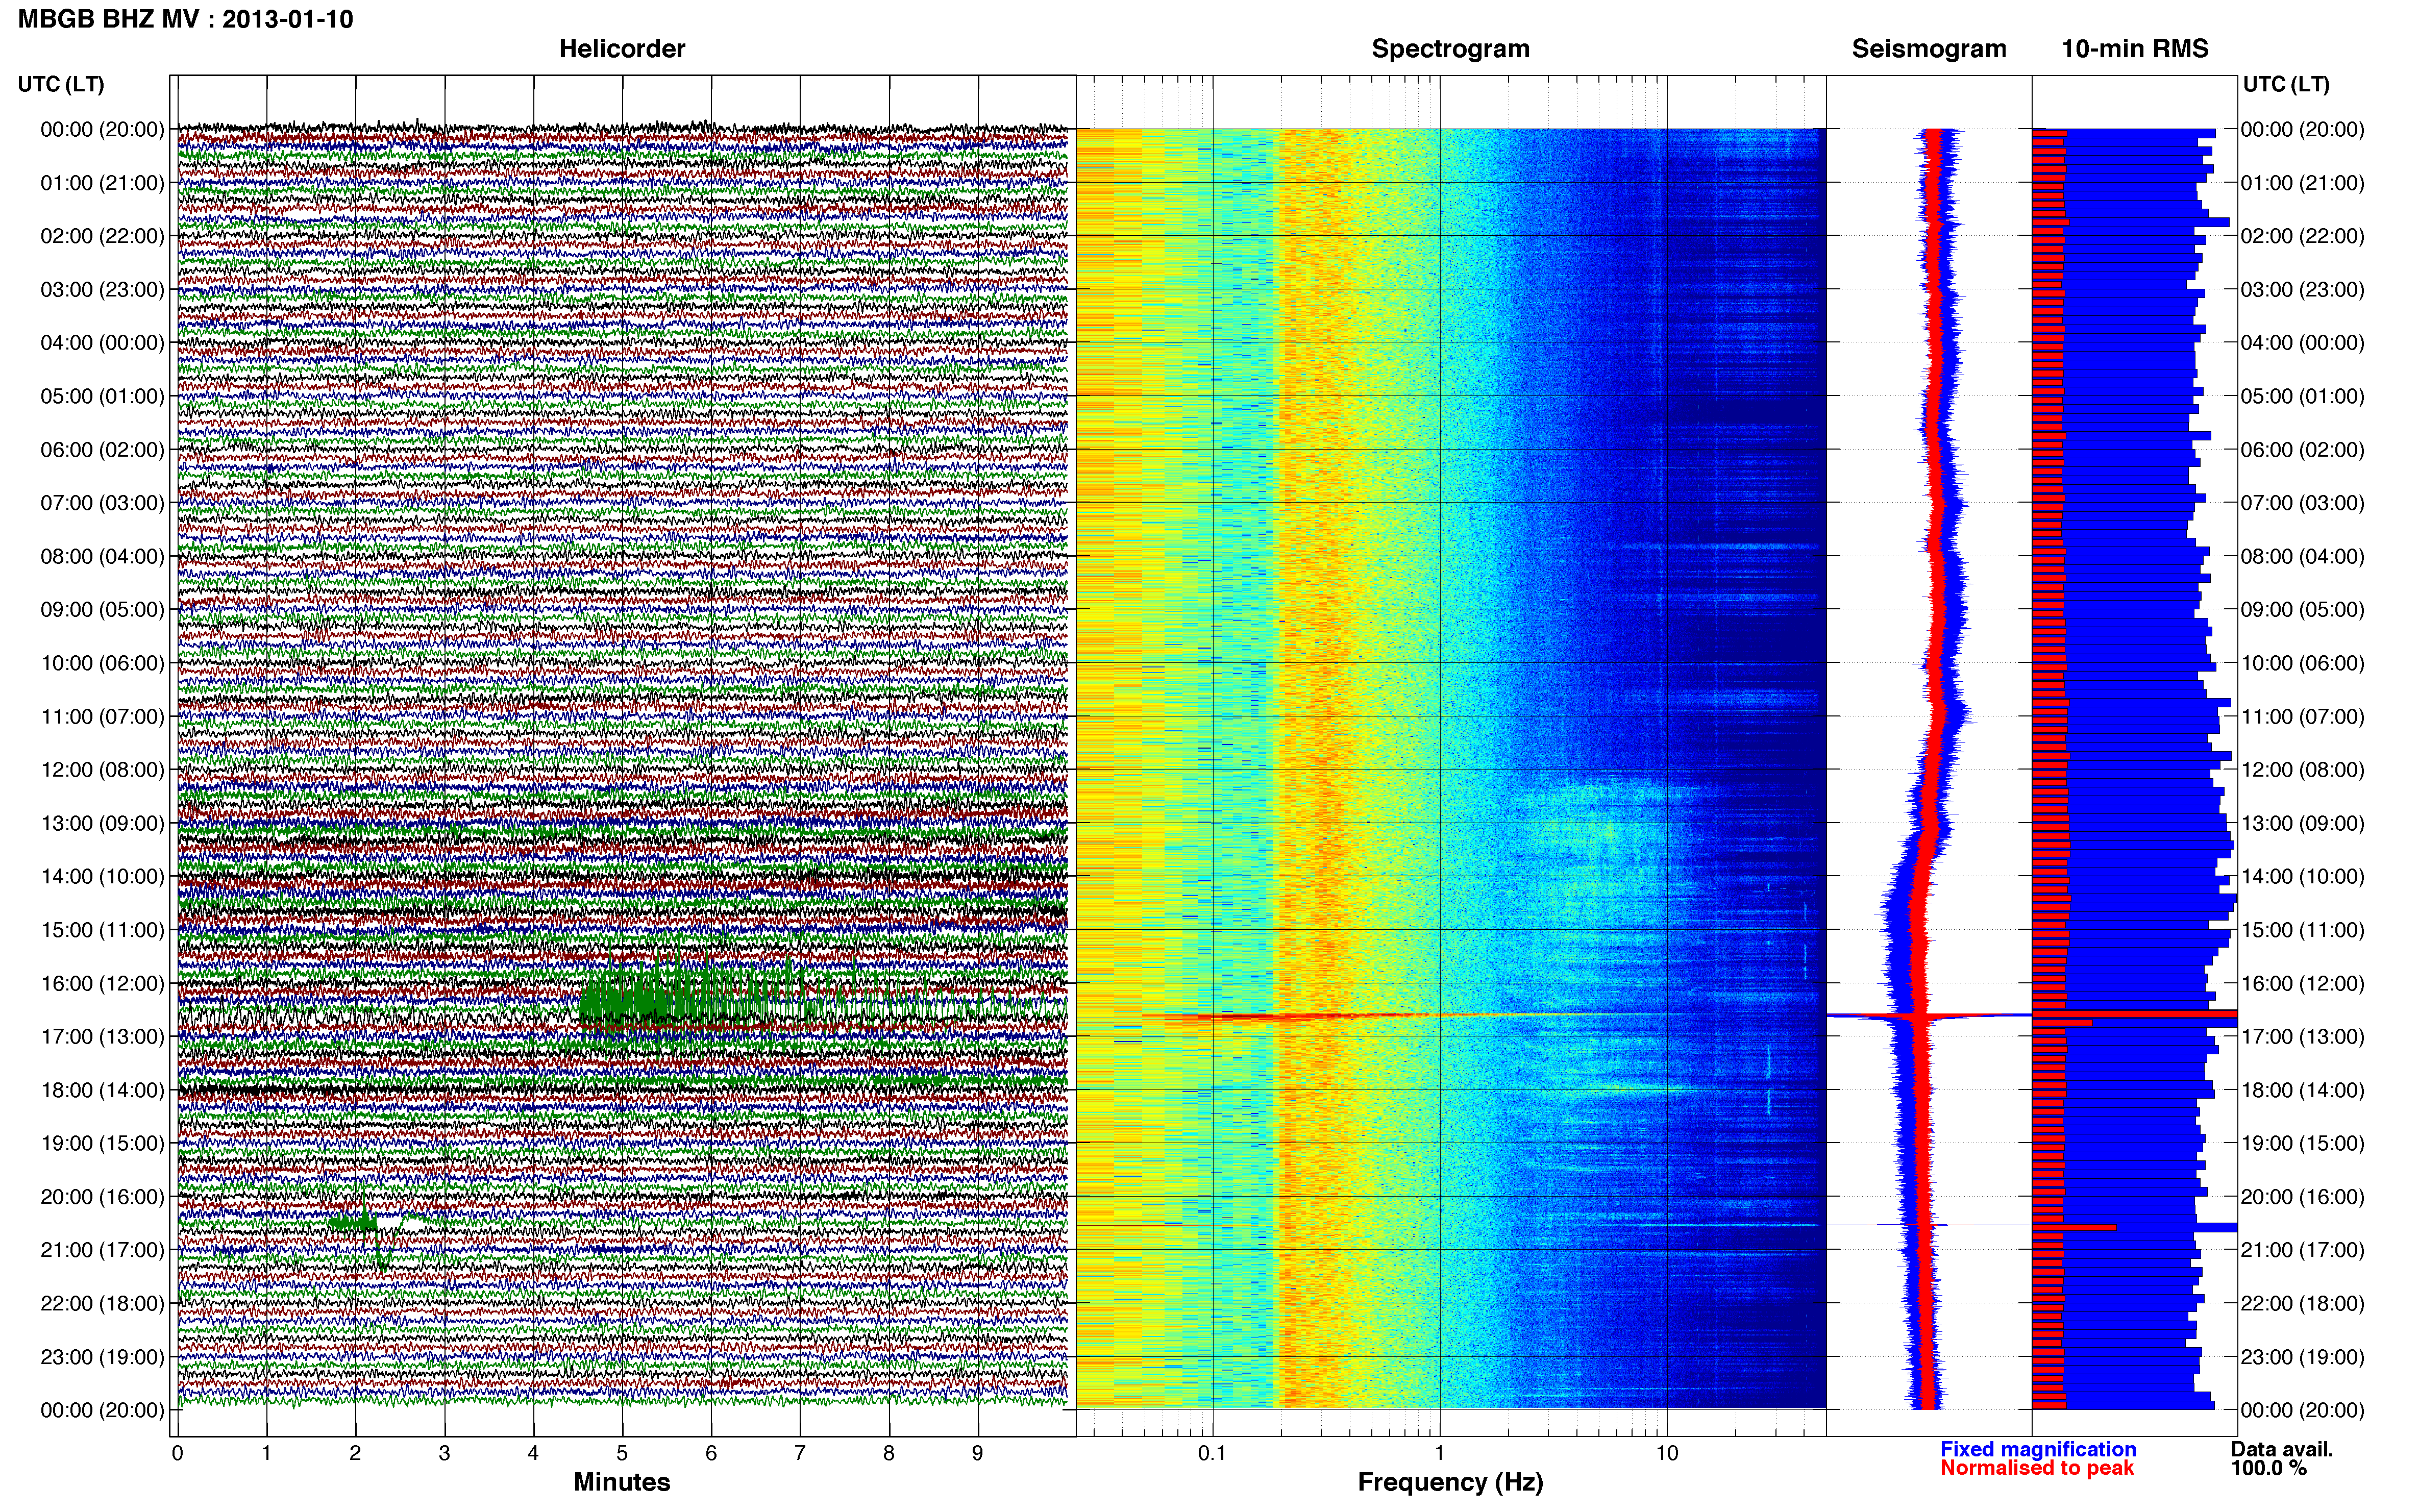This screenshot has width=2419, height=1512.
Task: Click left axis label 04:00 (00:00)
Action: point(102,343)
